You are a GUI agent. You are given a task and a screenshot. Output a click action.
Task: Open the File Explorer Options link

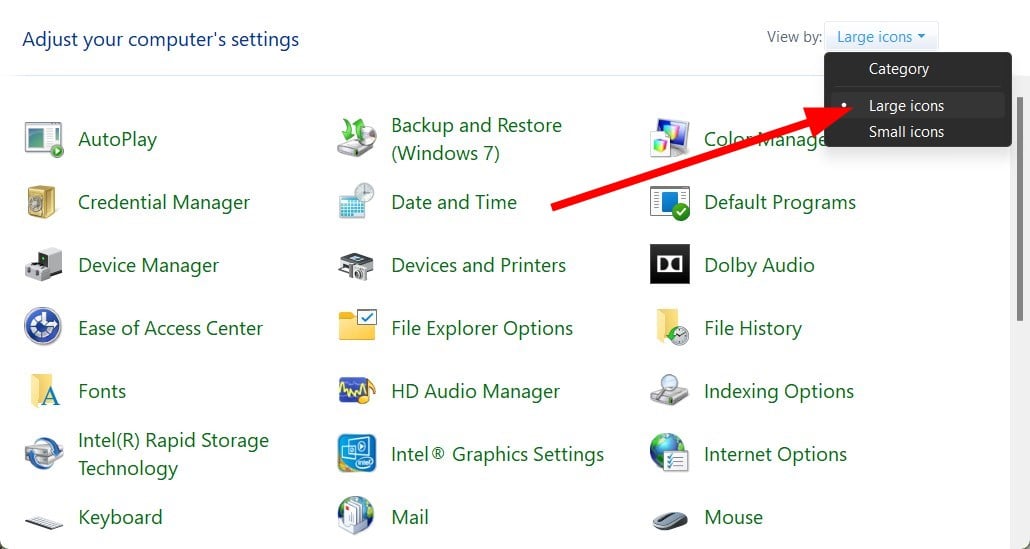pyautogui.click(x=481, y=328)
